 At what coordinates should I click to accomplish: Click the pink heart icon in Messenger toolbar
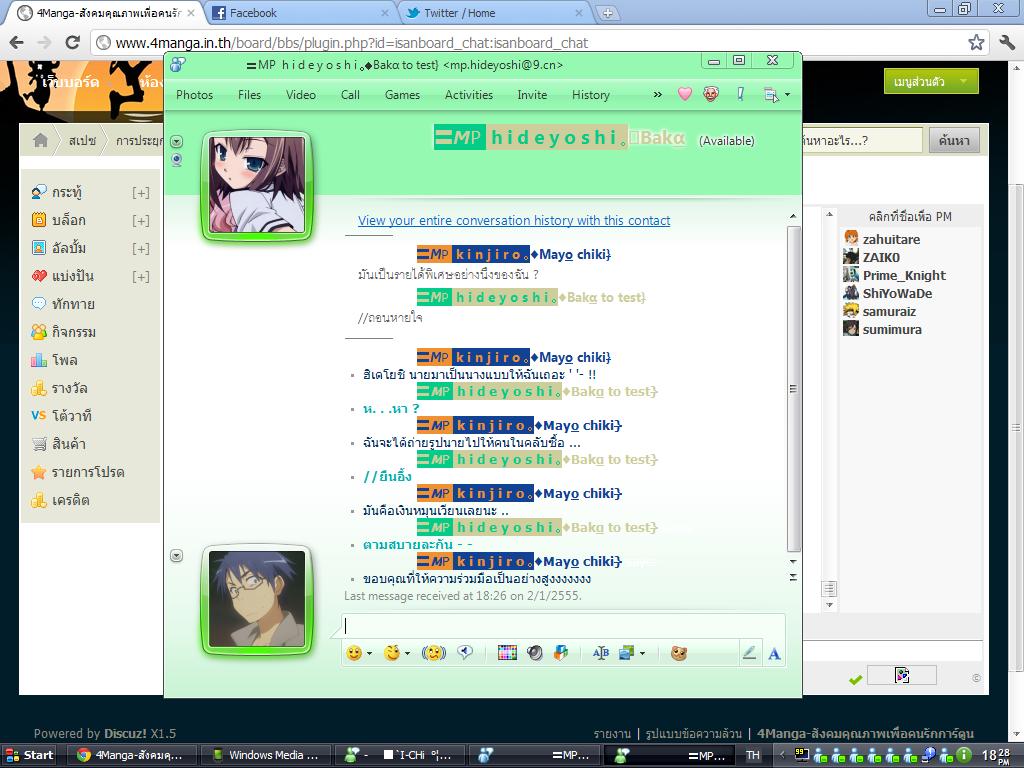point(684,94)
